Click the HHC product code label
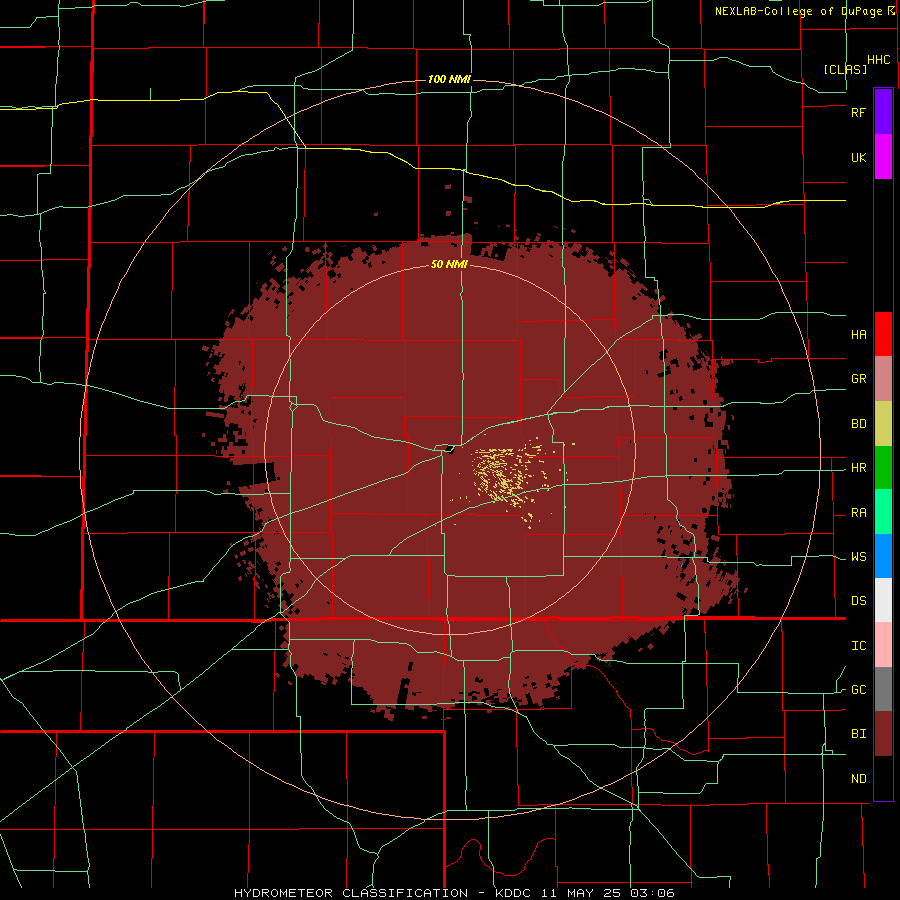 click(879, 60)
